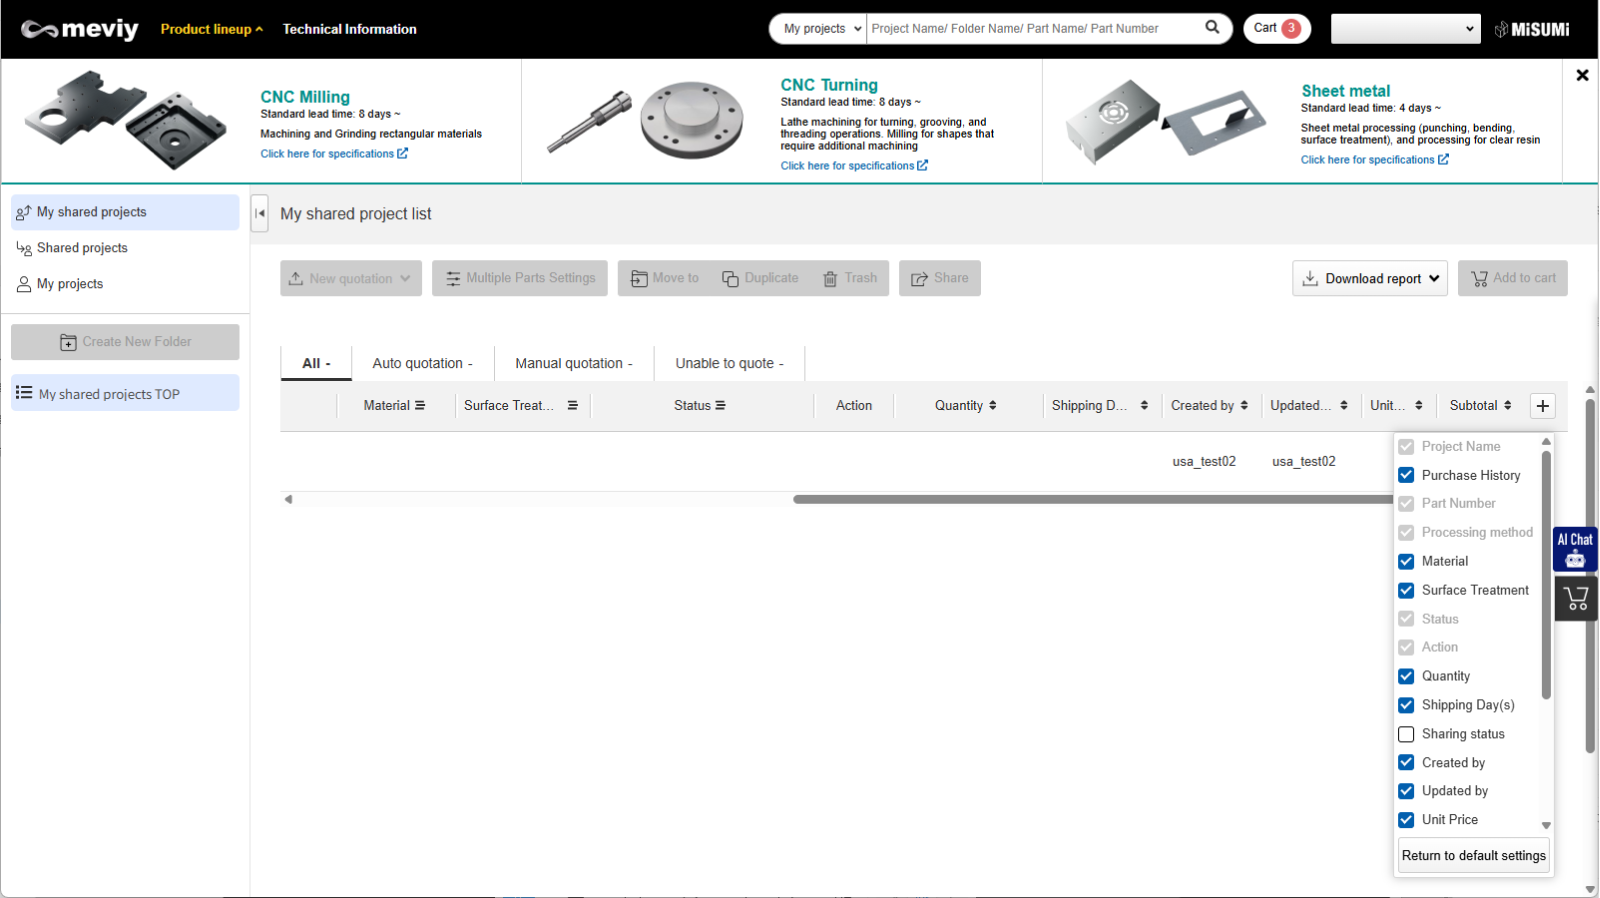Screen dimensions: 1600x898
Task: Click the Status column filter icon
Action: tap(720, 406)
